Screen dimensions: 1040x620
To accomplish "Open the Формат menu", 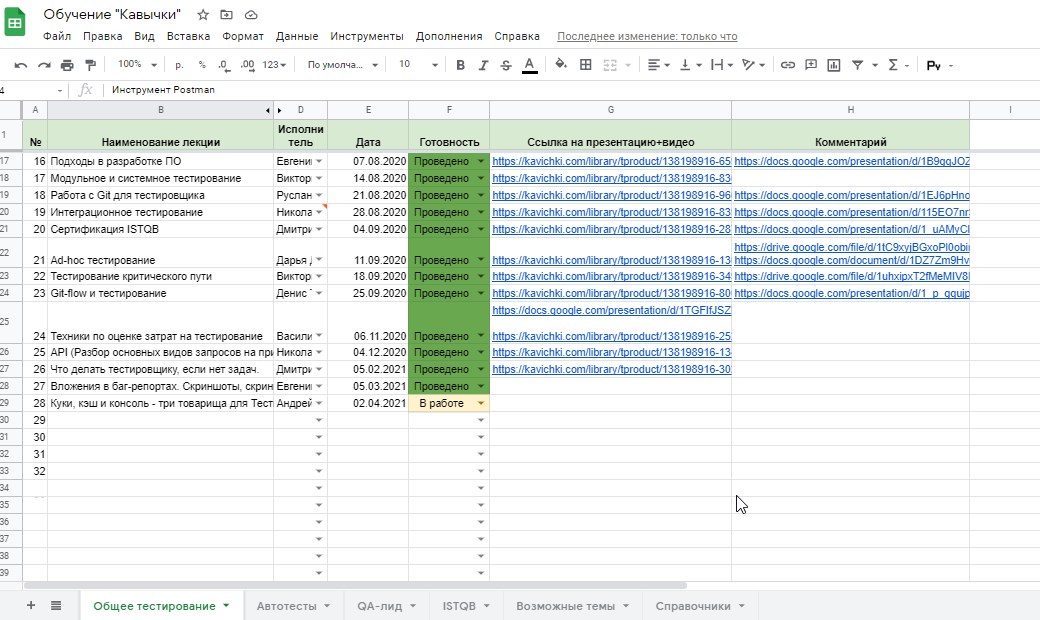I will (243, 36).
